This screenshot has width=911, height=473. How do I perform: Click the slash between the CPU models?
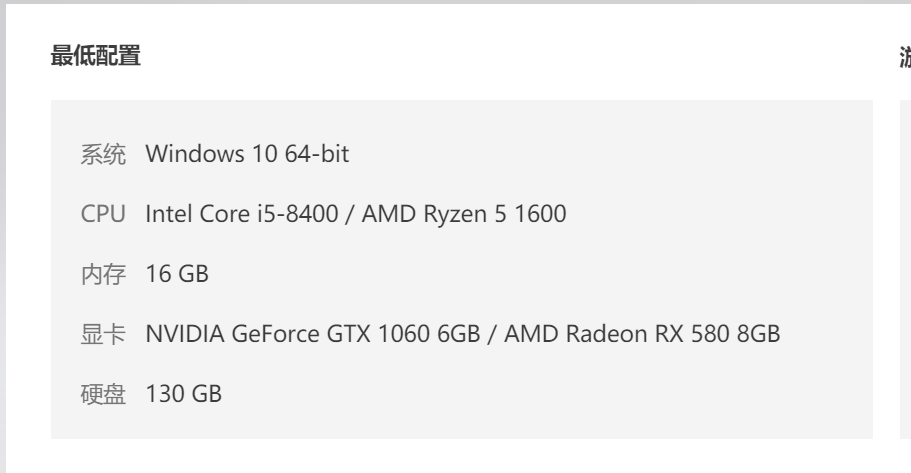tap(350, 214)
